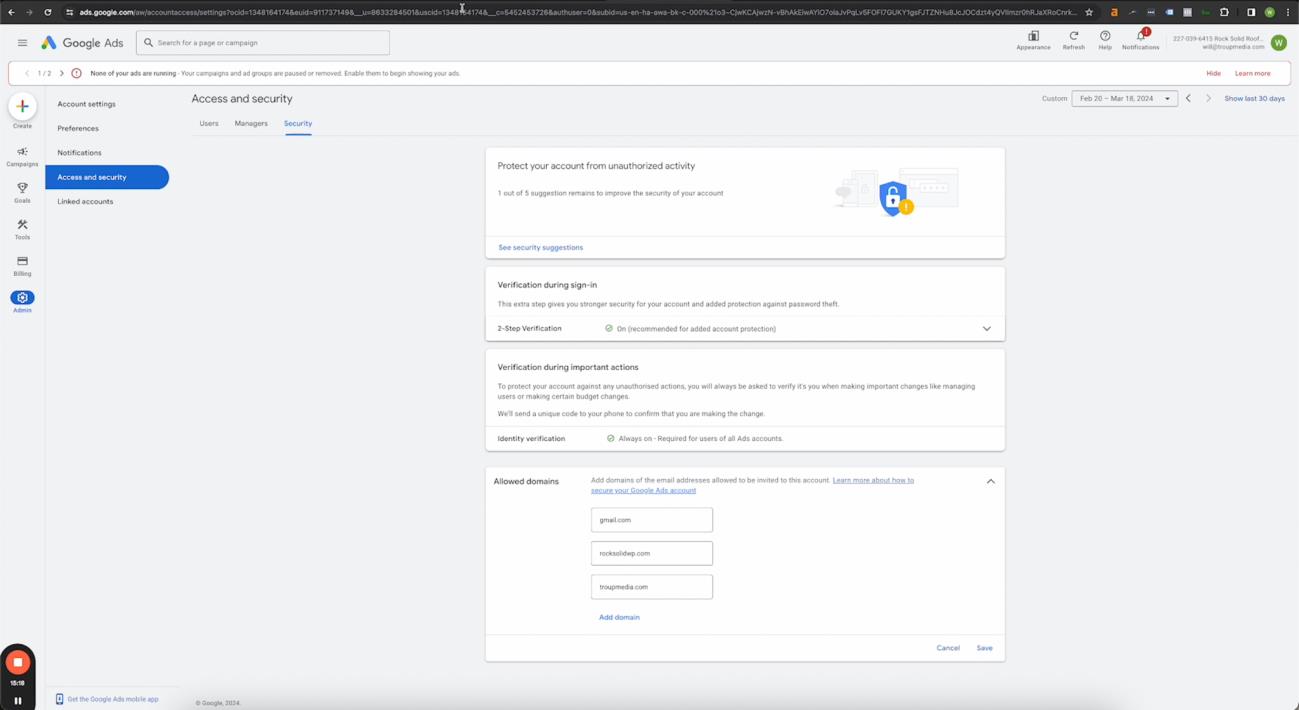Open Billing from the left rail
Image resolution: width=1299 pixels, height=710 pixels.
coord(22,265)
